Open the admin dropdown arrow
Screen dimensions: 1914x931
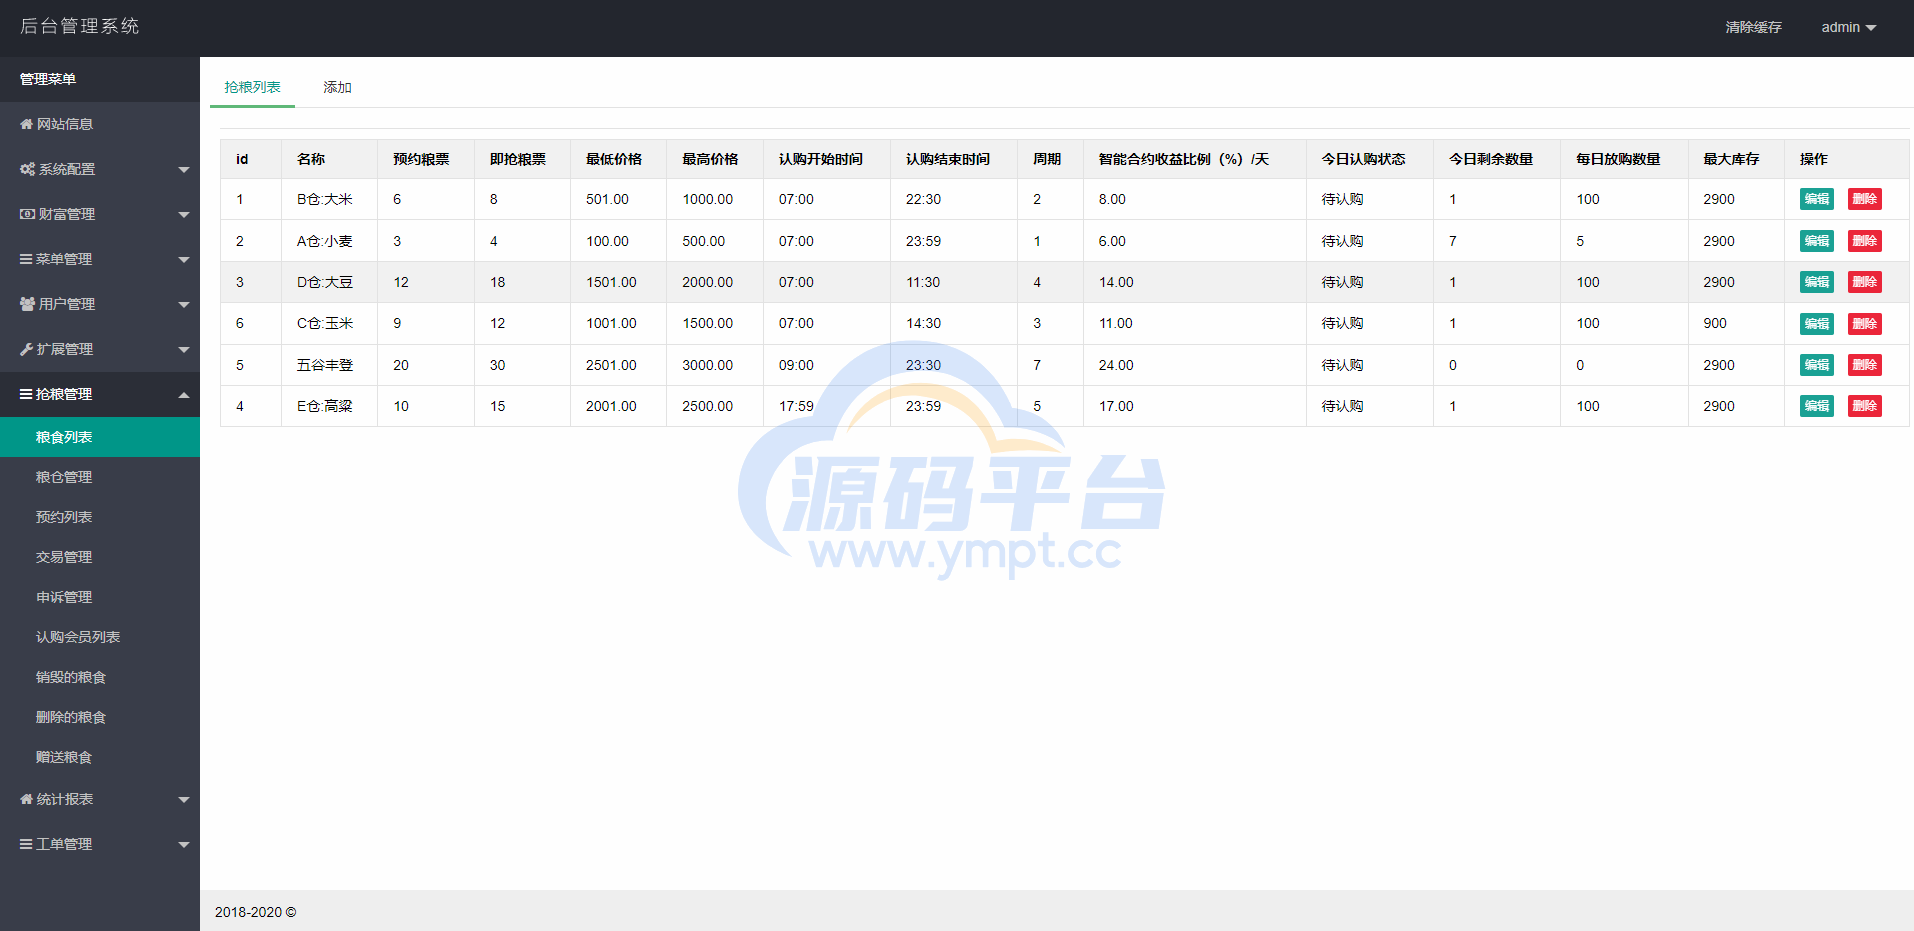point(1871,28)
